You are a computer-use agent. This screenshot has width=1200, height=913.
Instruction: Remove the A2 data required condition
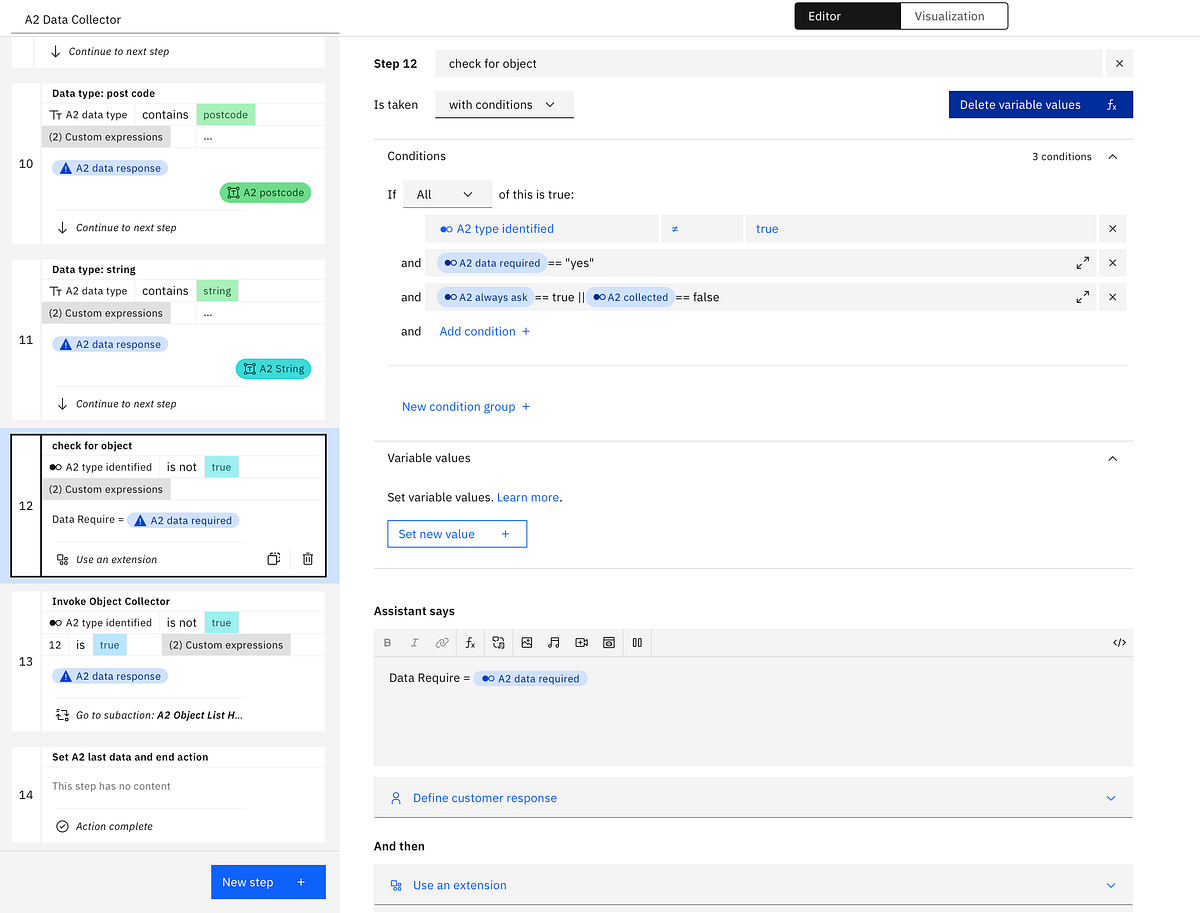pyautogui.click(x=1113, y=263)
